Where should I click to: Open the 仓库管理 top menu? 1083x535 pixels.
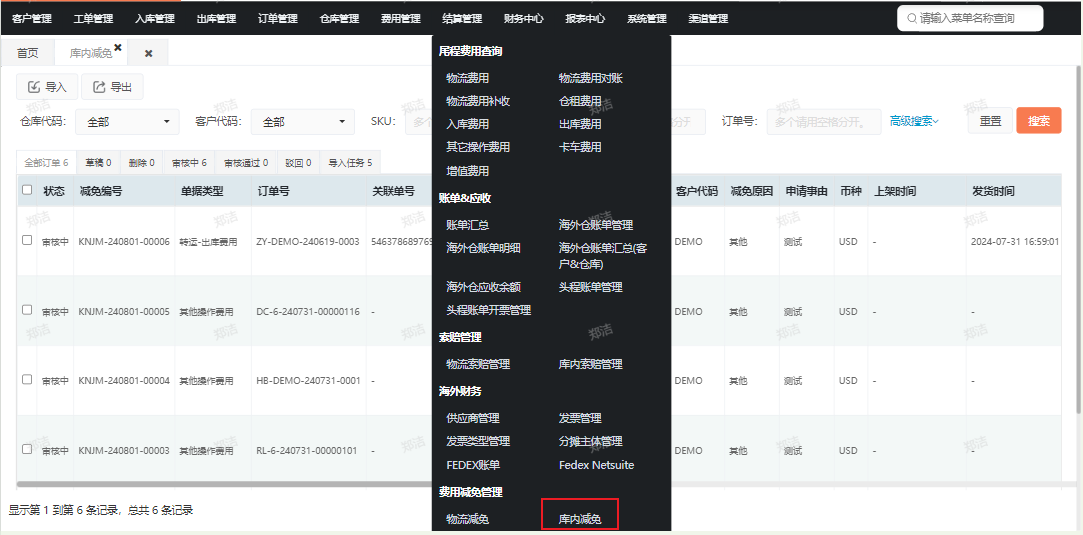[339, 19]
